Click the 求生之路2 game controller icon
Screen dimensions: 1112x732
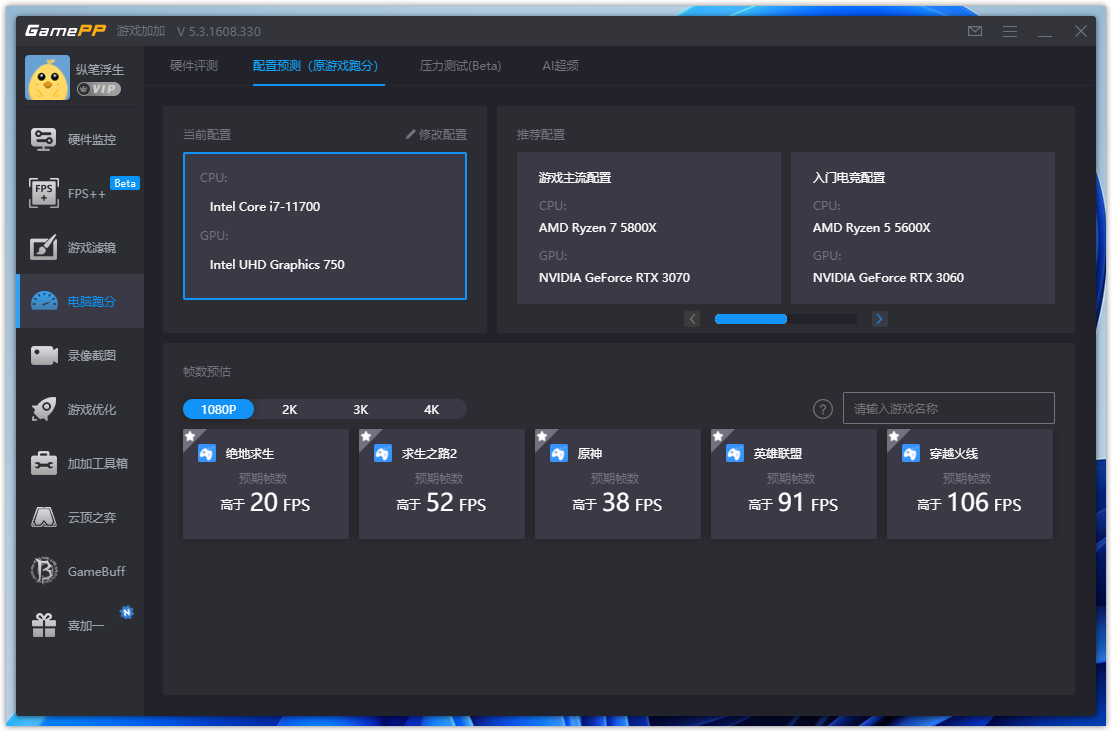pos(382,453)
